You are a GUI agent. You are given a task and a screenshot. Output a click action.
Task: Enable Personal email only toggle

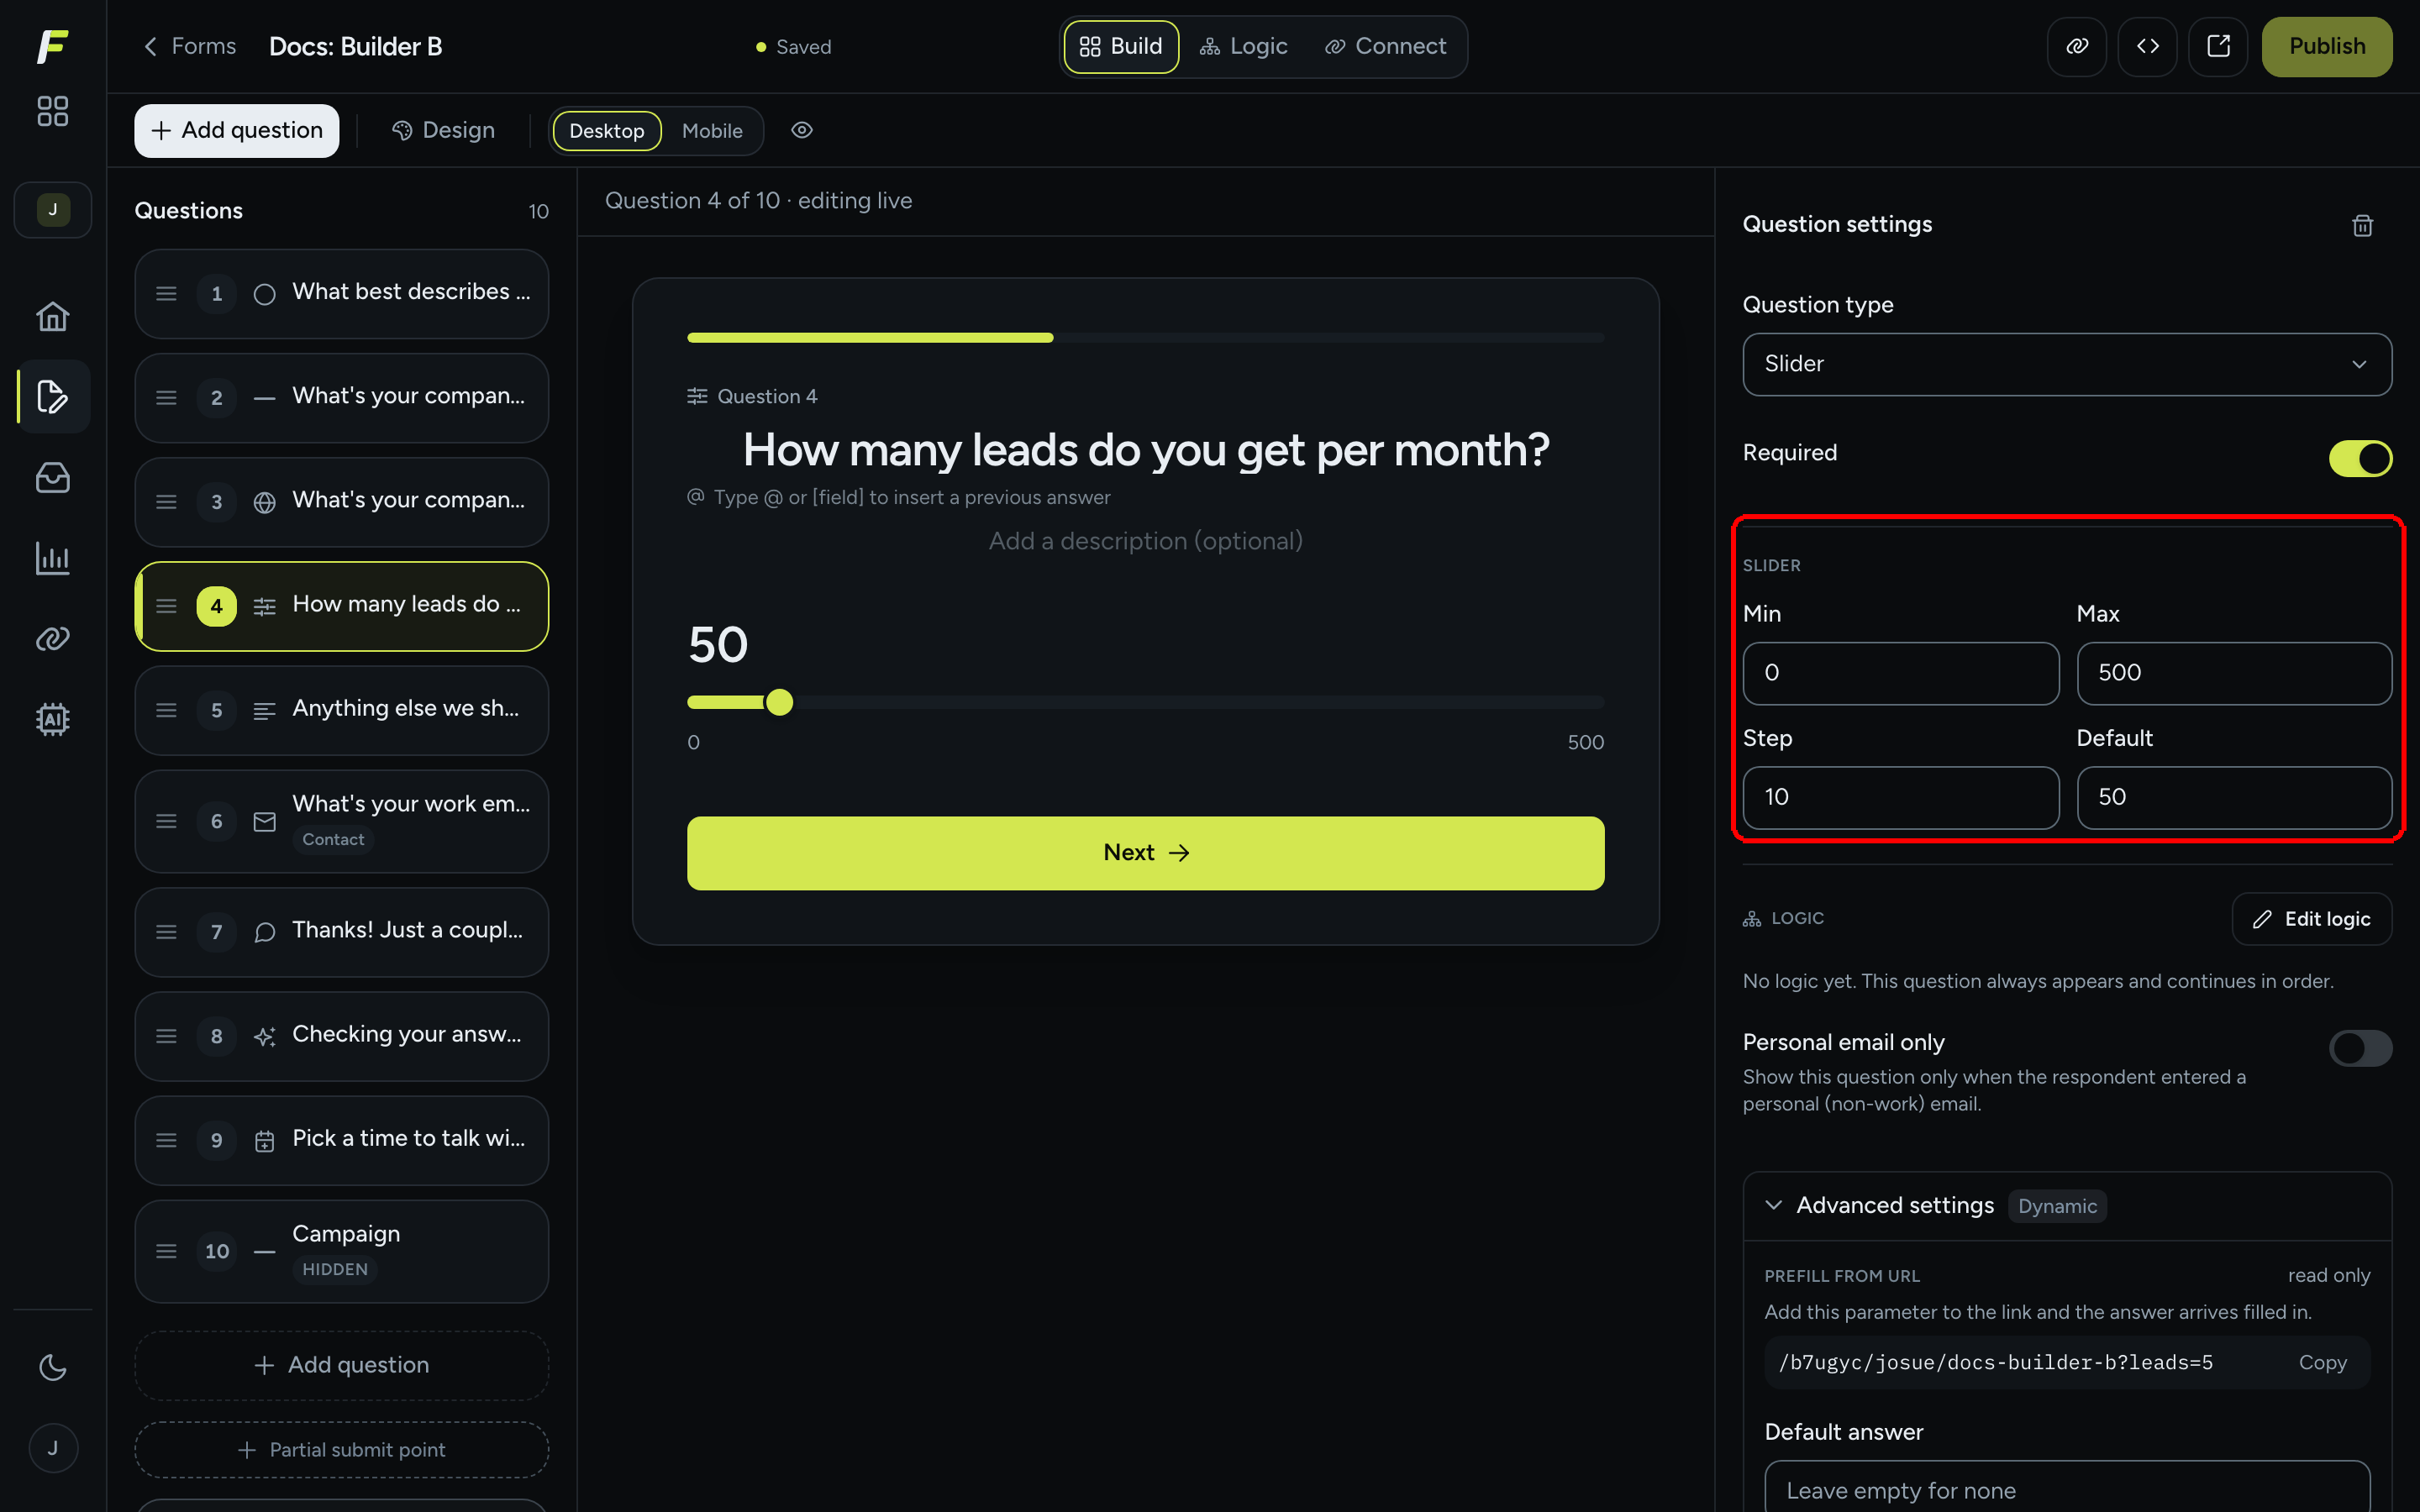coord(2360,1048)
